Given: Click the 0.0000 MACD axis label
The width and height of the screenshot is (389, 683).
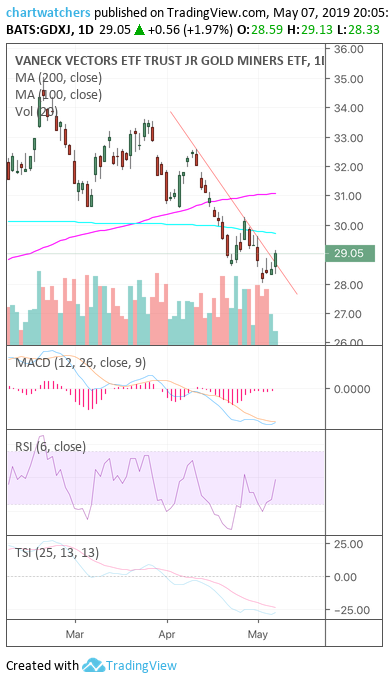Looking at the screenshot, I should tap(351, 389).
